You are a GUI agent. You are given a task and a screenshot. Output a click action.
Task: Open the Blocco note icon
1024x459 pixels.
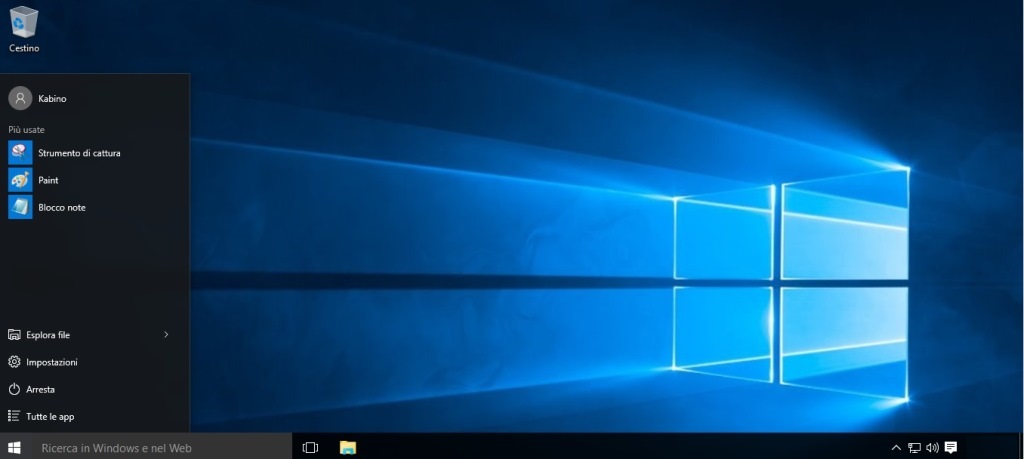[20, 207]
